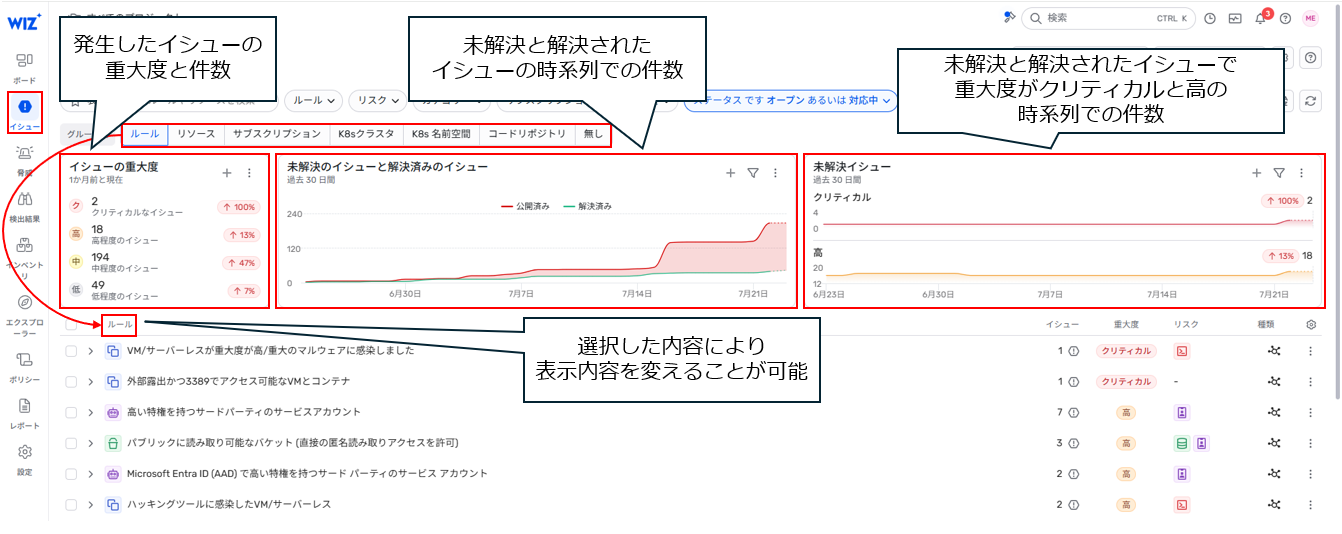Filter the 未解決のイシューと解決済みのイシュー chart

(x=753, y=173)
